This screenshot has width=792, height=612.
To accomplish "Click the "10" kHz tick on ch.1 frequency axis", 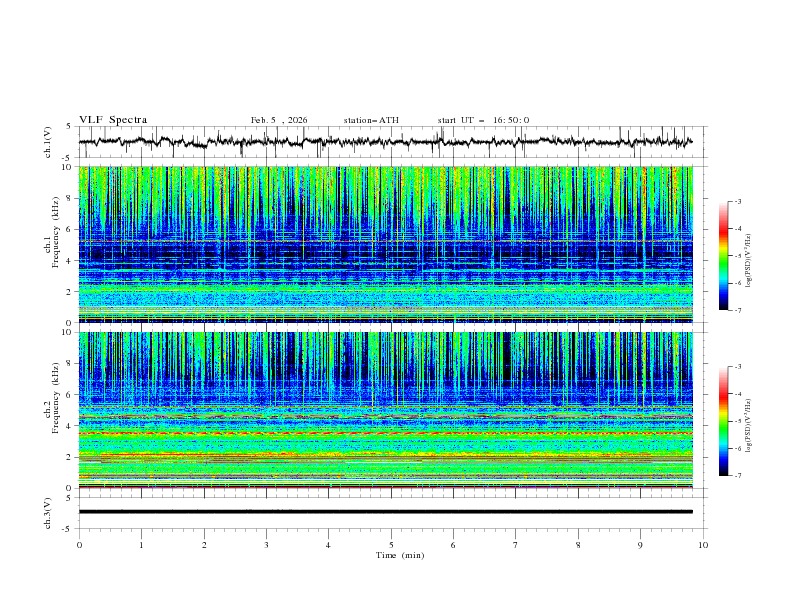I will (x=66, y=167).
